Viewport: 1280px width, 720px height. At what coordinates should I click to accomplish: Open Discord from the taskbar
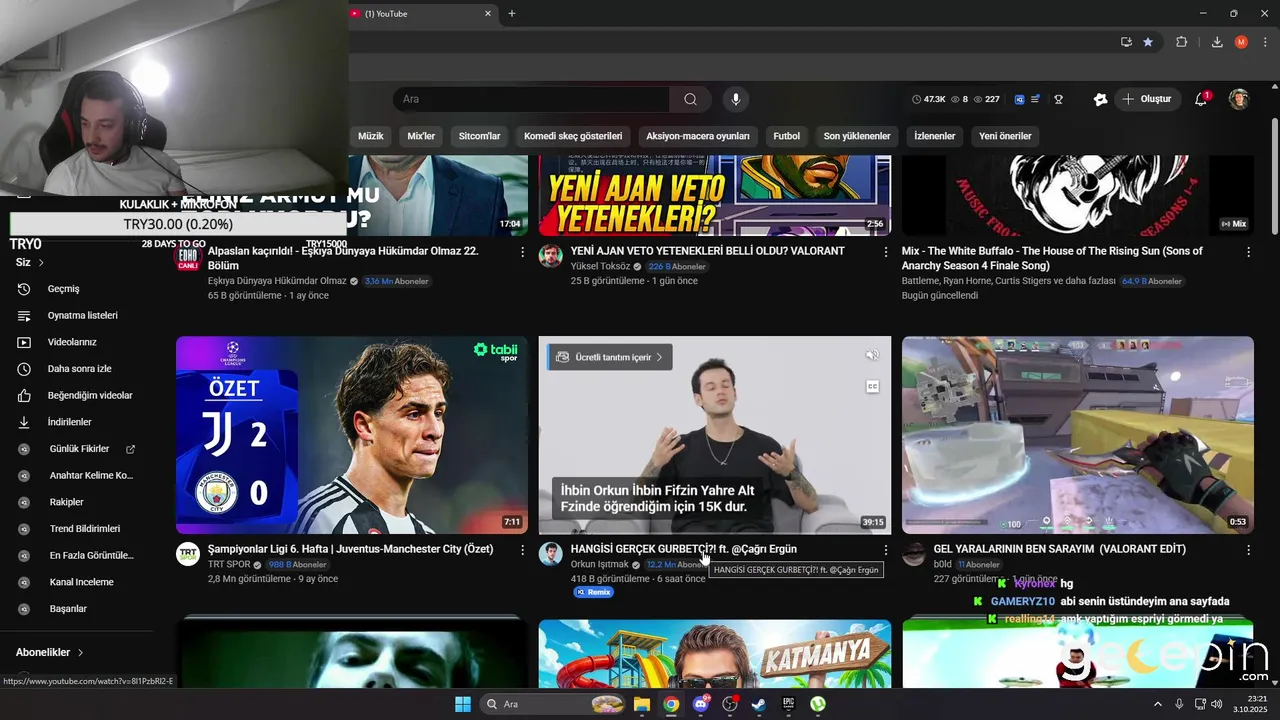701,704
